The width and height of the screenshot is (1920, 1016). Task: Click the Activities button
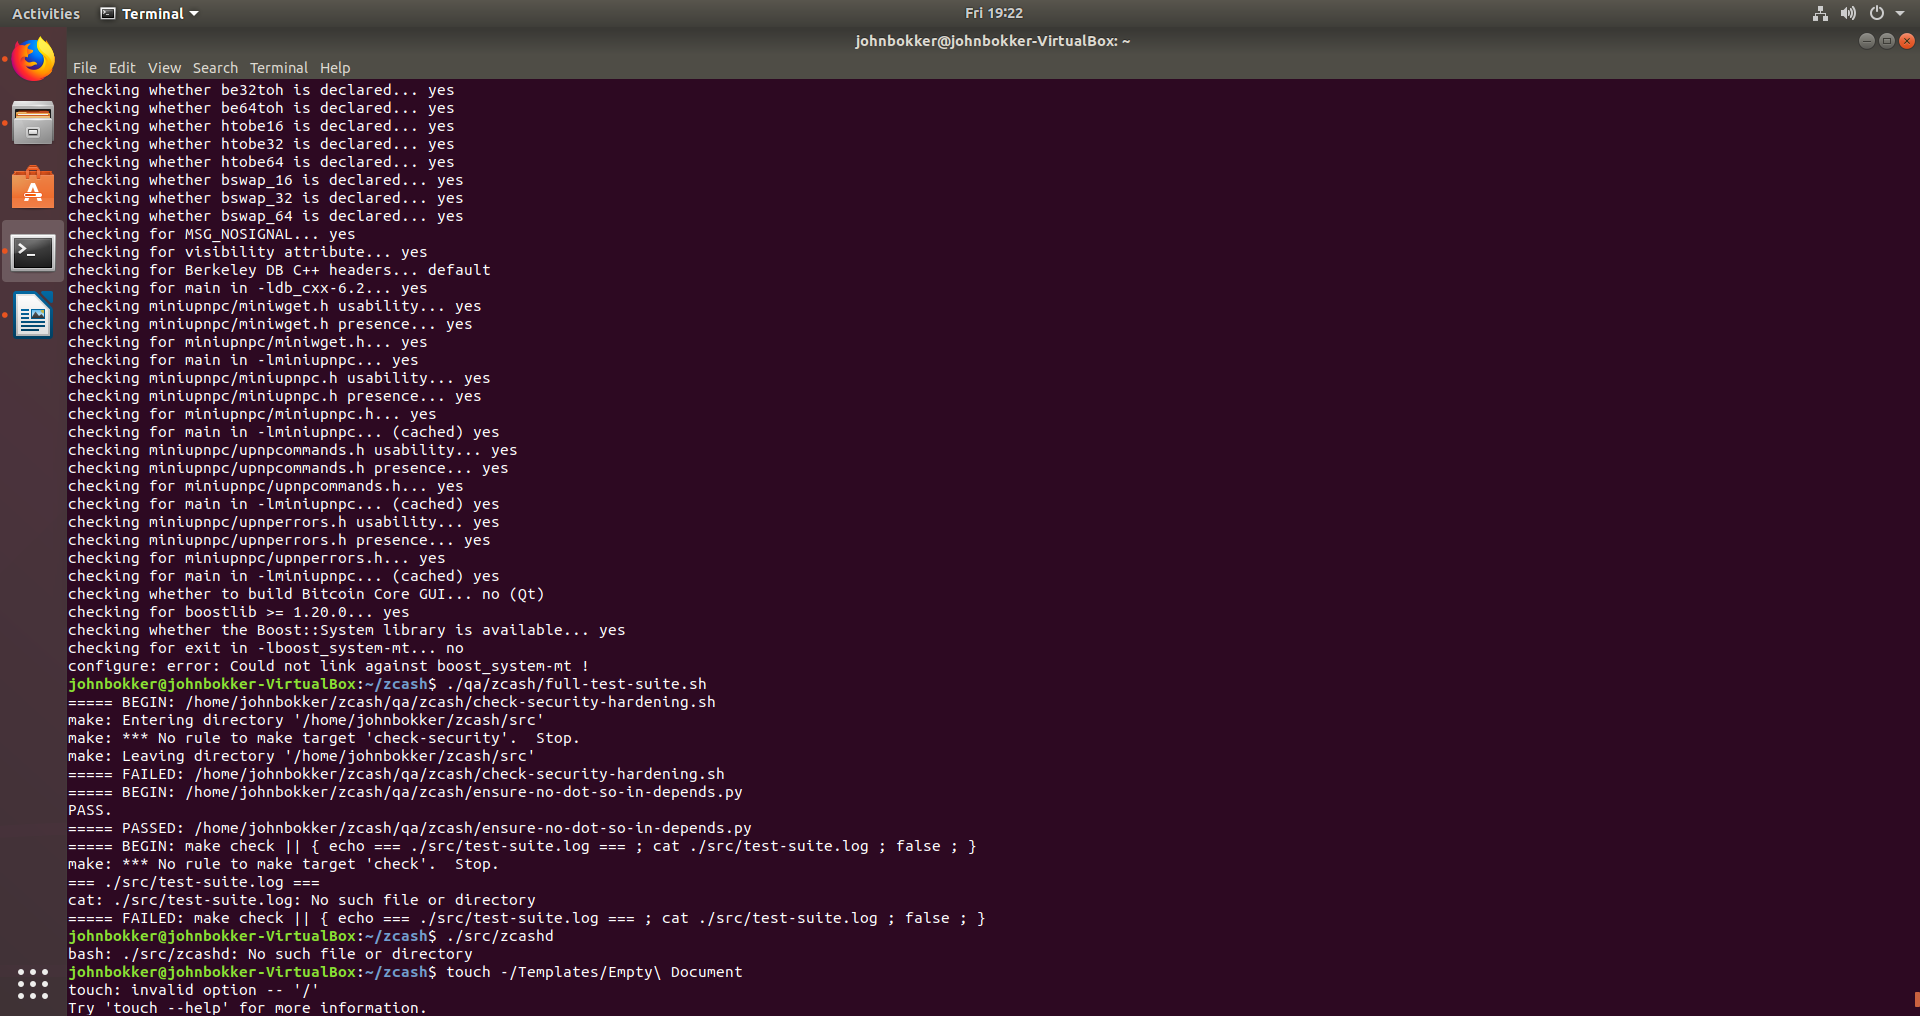[x=46, y=13]
